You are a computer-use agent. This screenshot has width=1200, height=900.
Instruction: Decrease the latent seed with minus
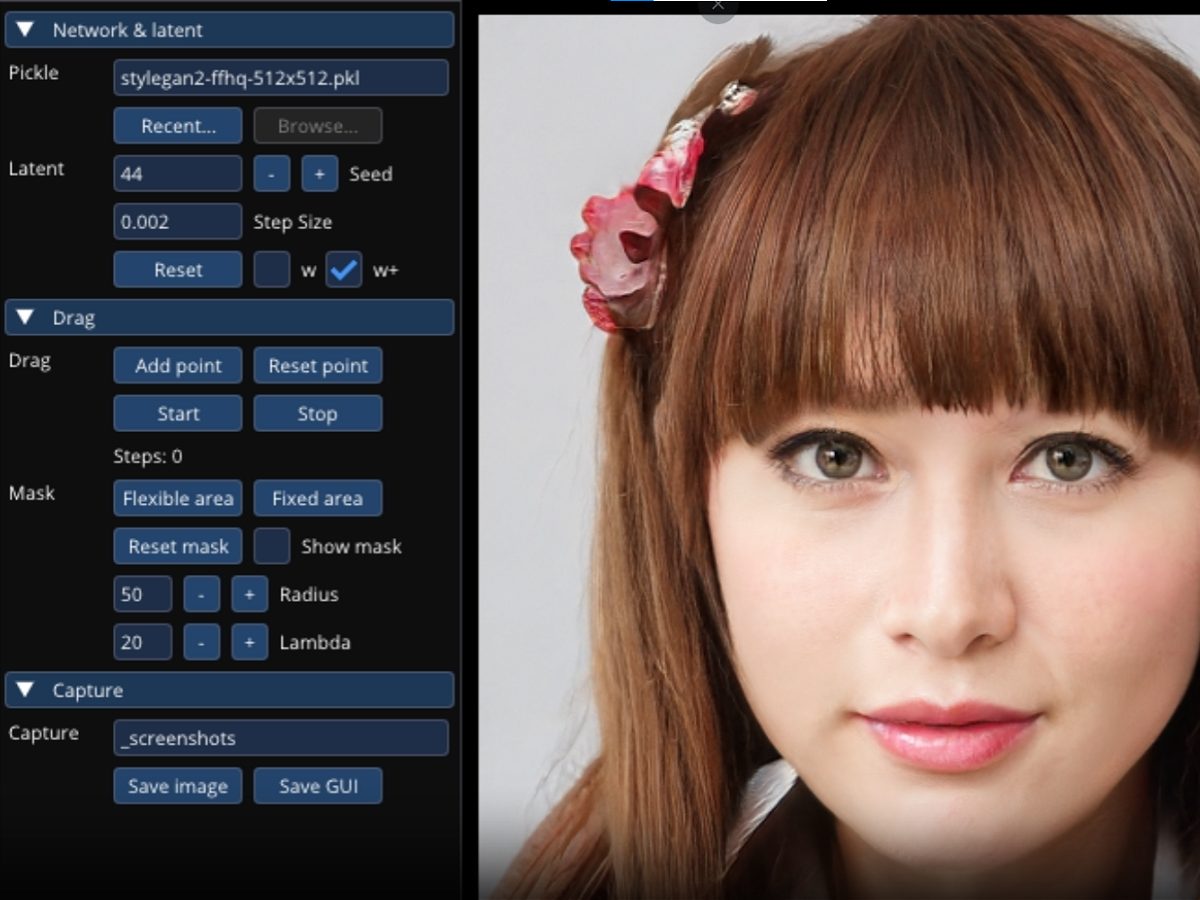tap(271, 174)
